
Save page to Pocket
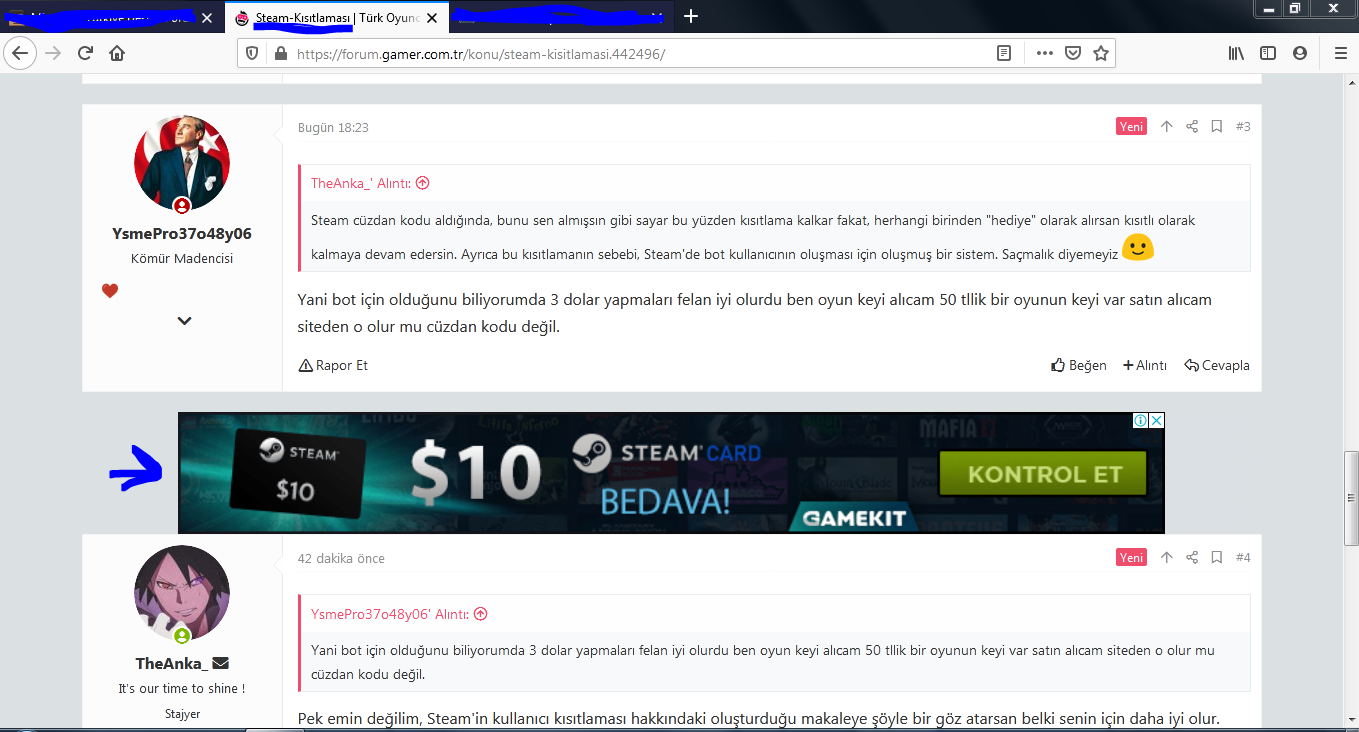pyautogui.click(x=1073, y=53)
